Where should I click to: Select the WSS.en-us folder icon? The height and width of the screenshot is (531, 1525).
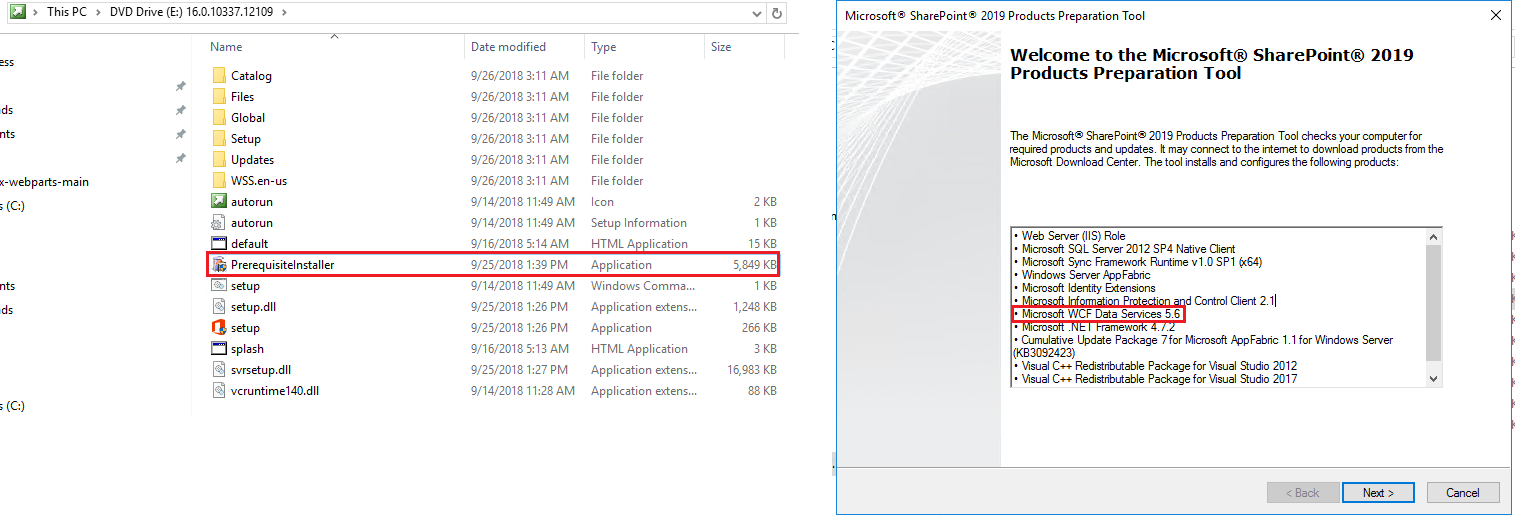(x=220, y=181)
